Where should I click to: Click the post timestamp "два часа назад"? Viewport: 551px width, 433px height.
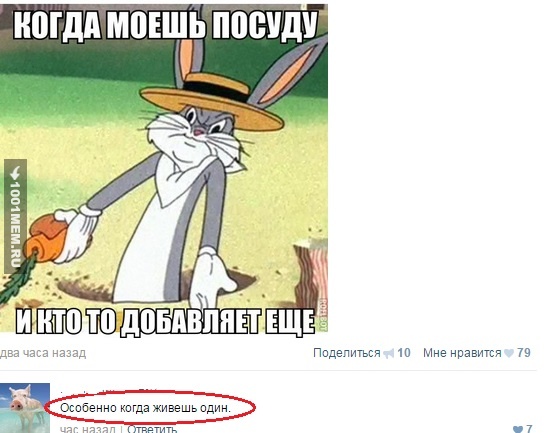tap(43, 353)
